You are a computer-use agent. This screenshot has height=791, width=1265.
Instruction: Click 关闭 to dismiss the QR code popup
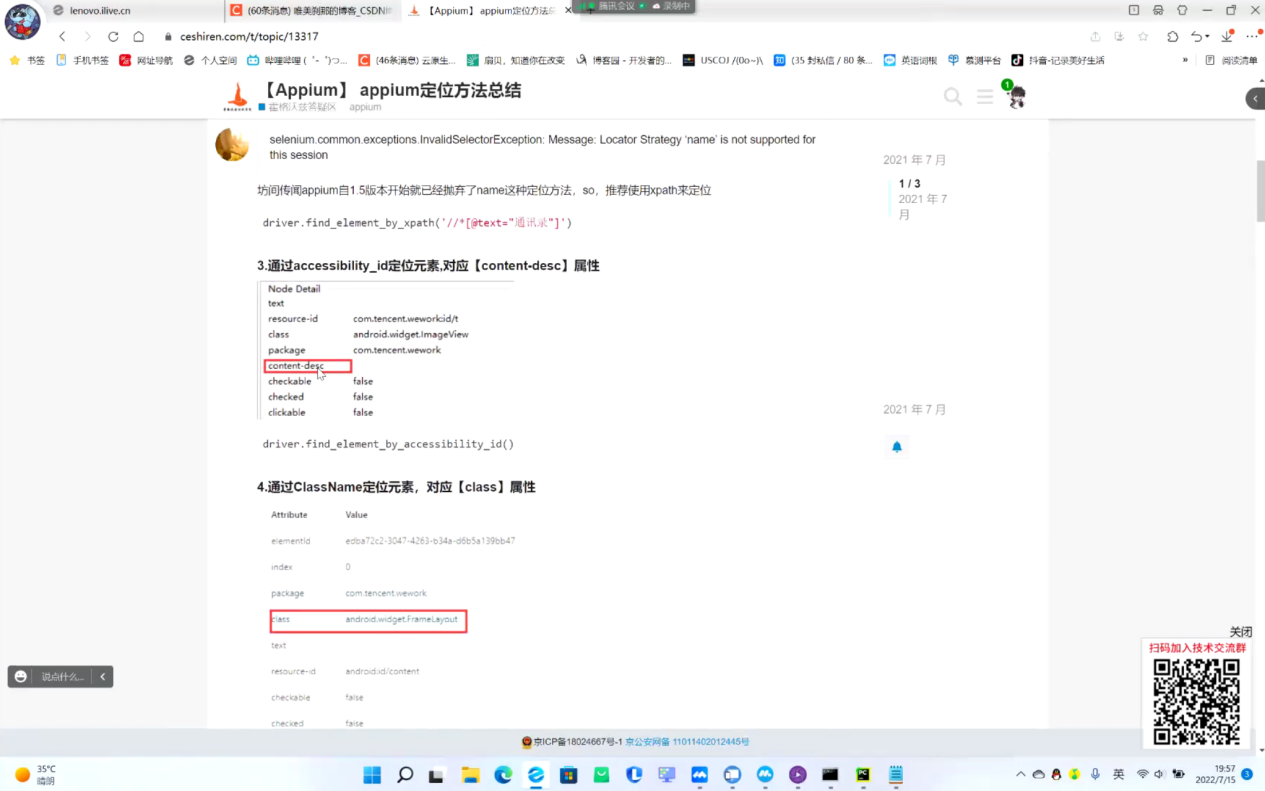click(x=1240, y=632)
